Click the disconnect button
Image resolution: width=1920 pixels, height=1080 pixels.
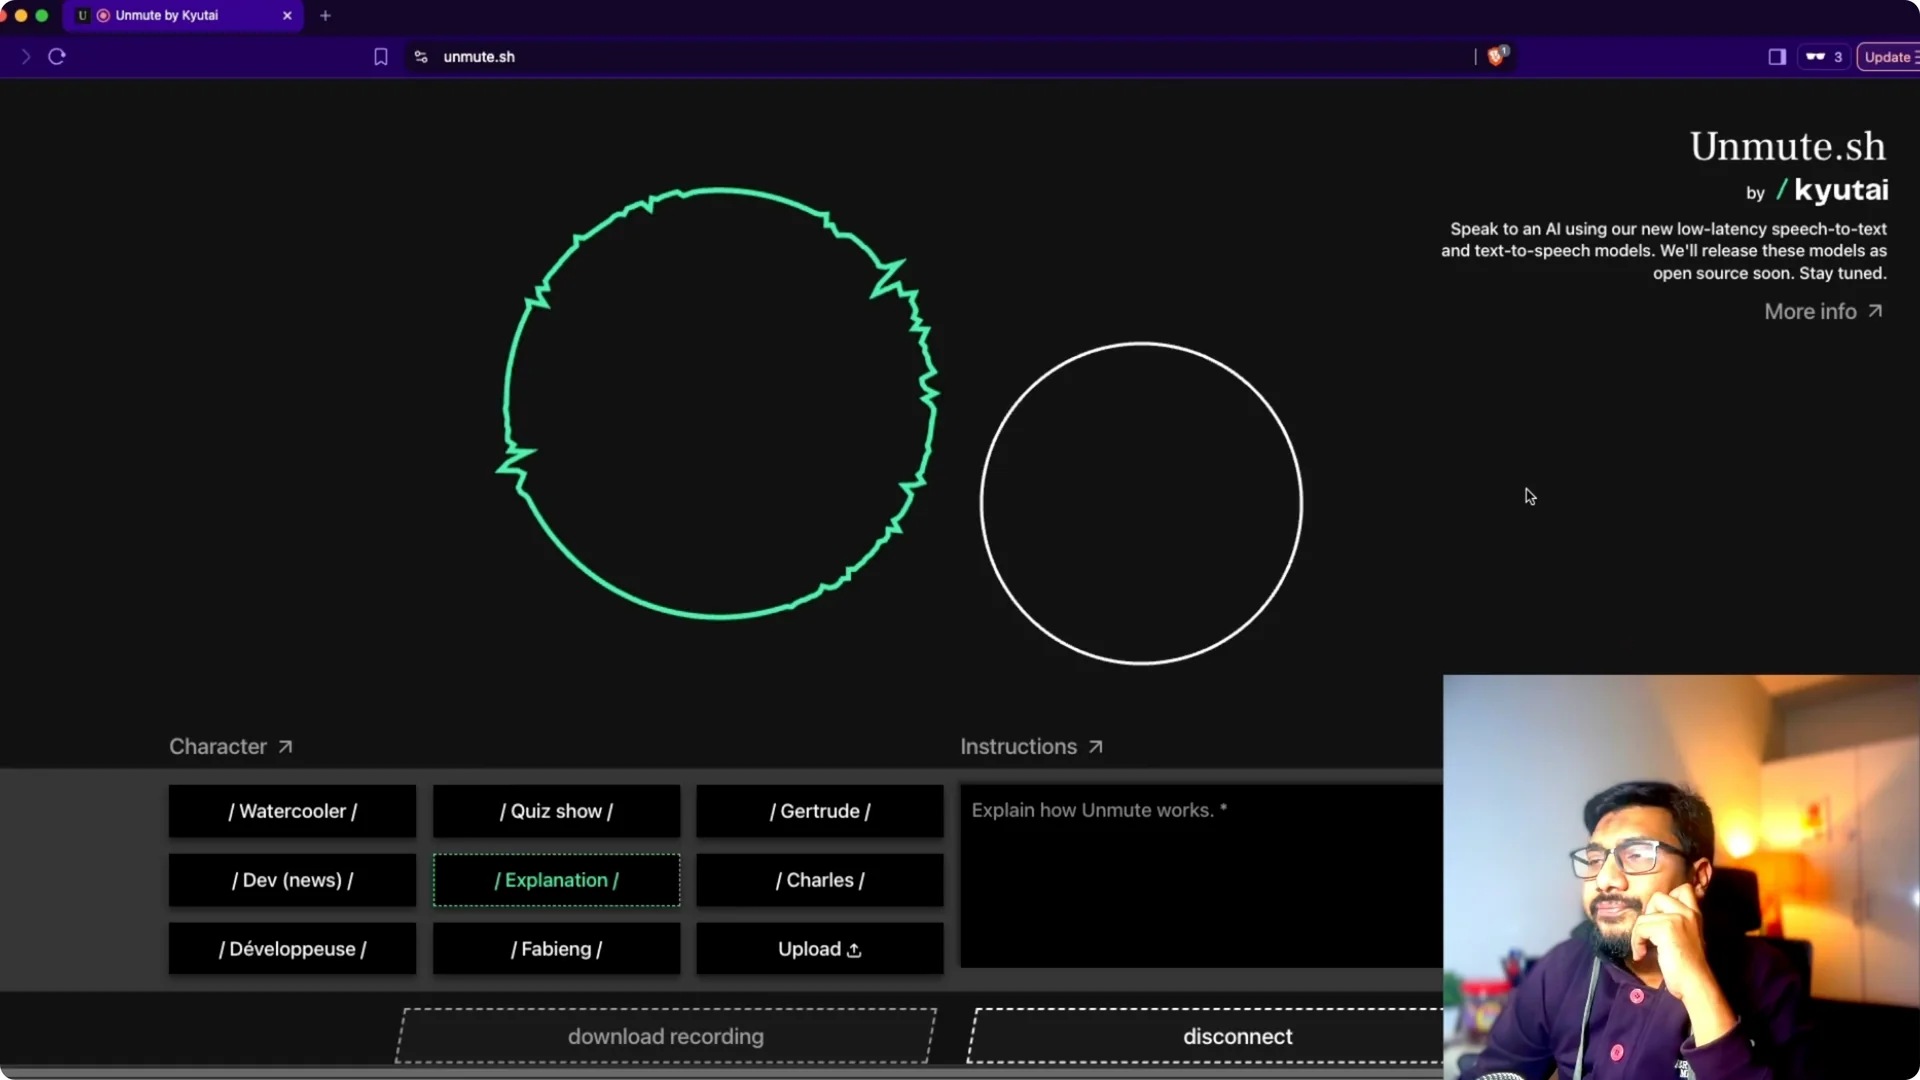tap(1237, 1036)
